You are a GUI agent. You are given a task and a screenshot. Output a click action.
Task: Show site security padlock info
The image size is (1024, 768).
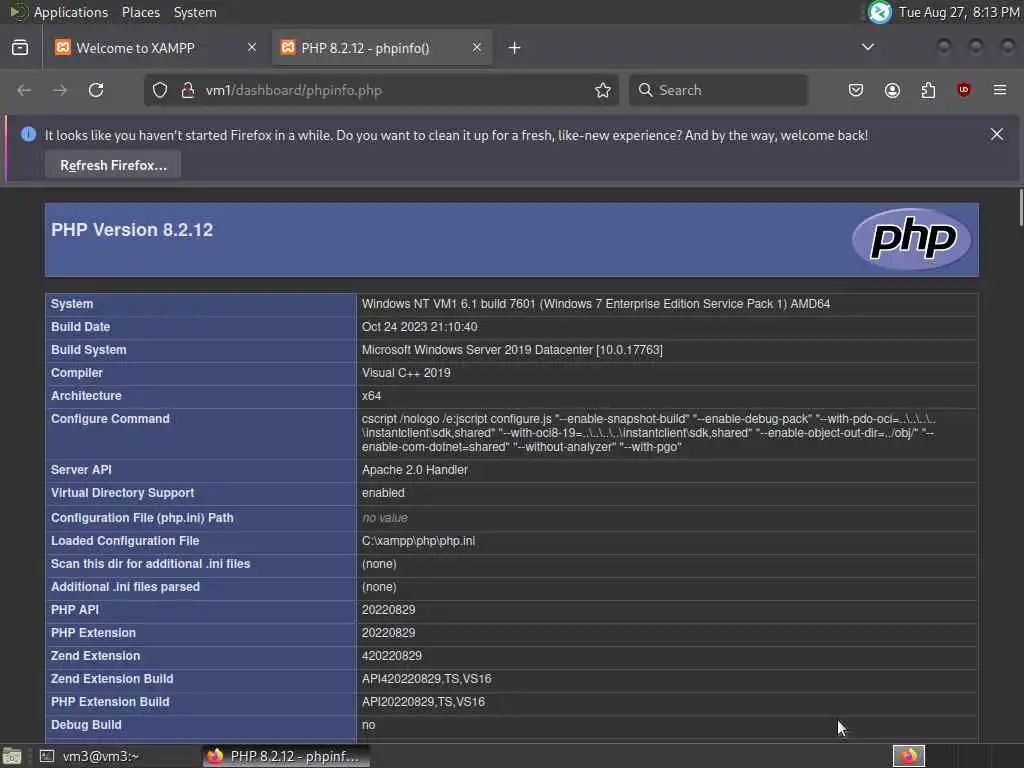click(188, 90)
